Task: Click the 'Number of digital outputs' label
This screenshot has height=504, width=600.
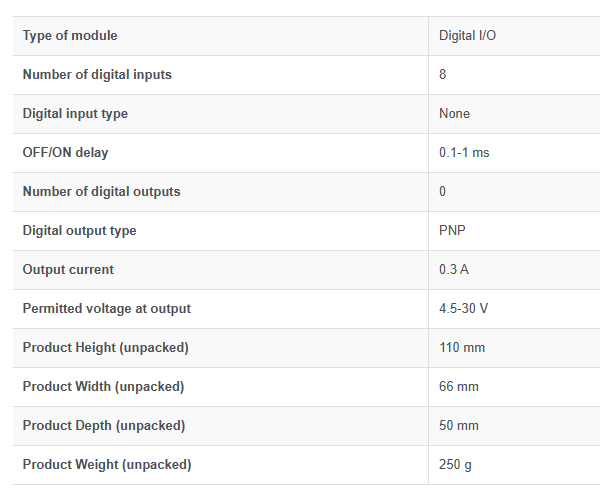Action: pyautogui.click(x=101, y=191)
